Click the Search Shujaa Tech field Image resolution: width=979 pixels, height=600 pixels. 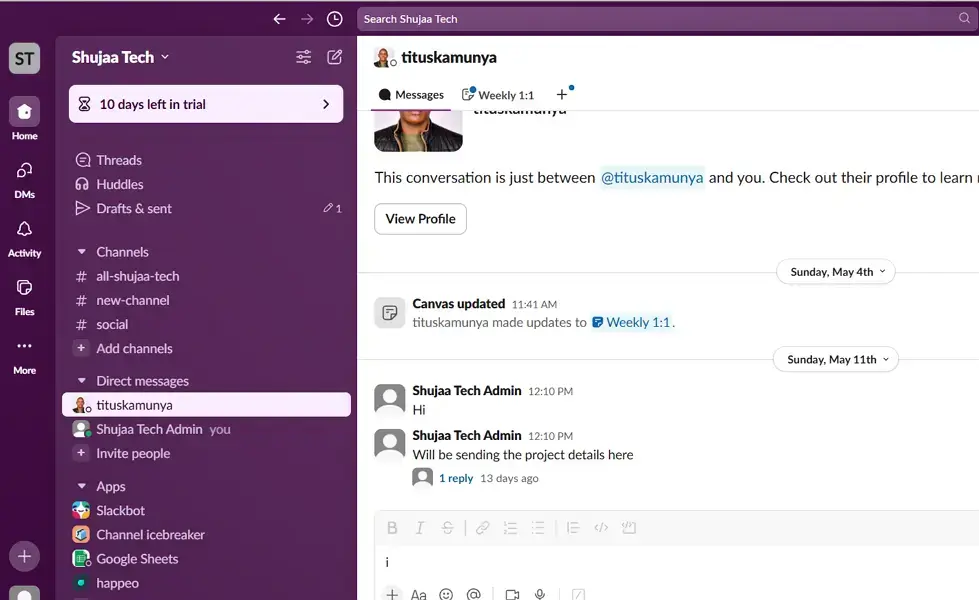point(667,19)
